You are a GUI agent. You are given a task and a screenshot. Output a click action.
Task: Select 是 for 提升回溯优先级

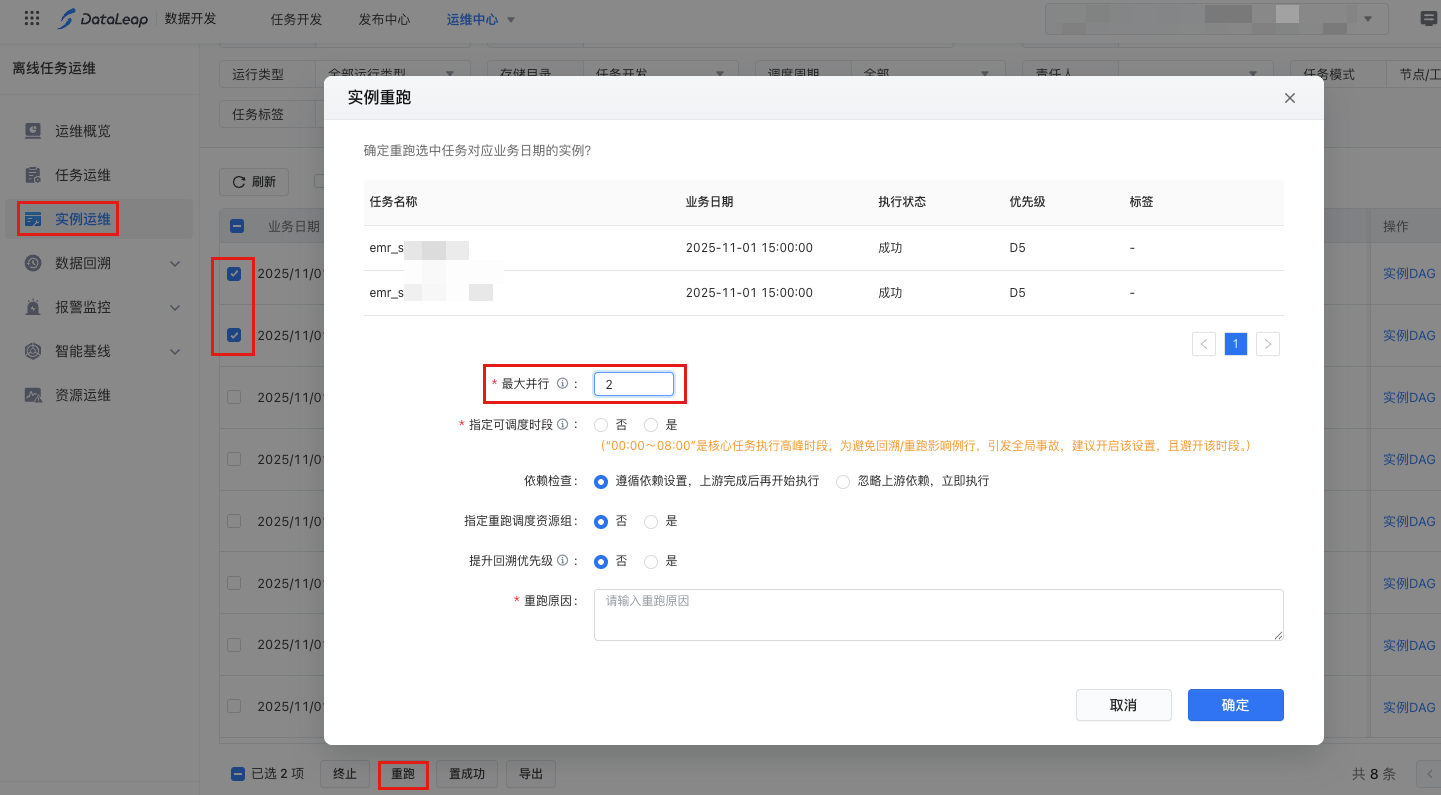pyautogui.click(x=651, y=561)
